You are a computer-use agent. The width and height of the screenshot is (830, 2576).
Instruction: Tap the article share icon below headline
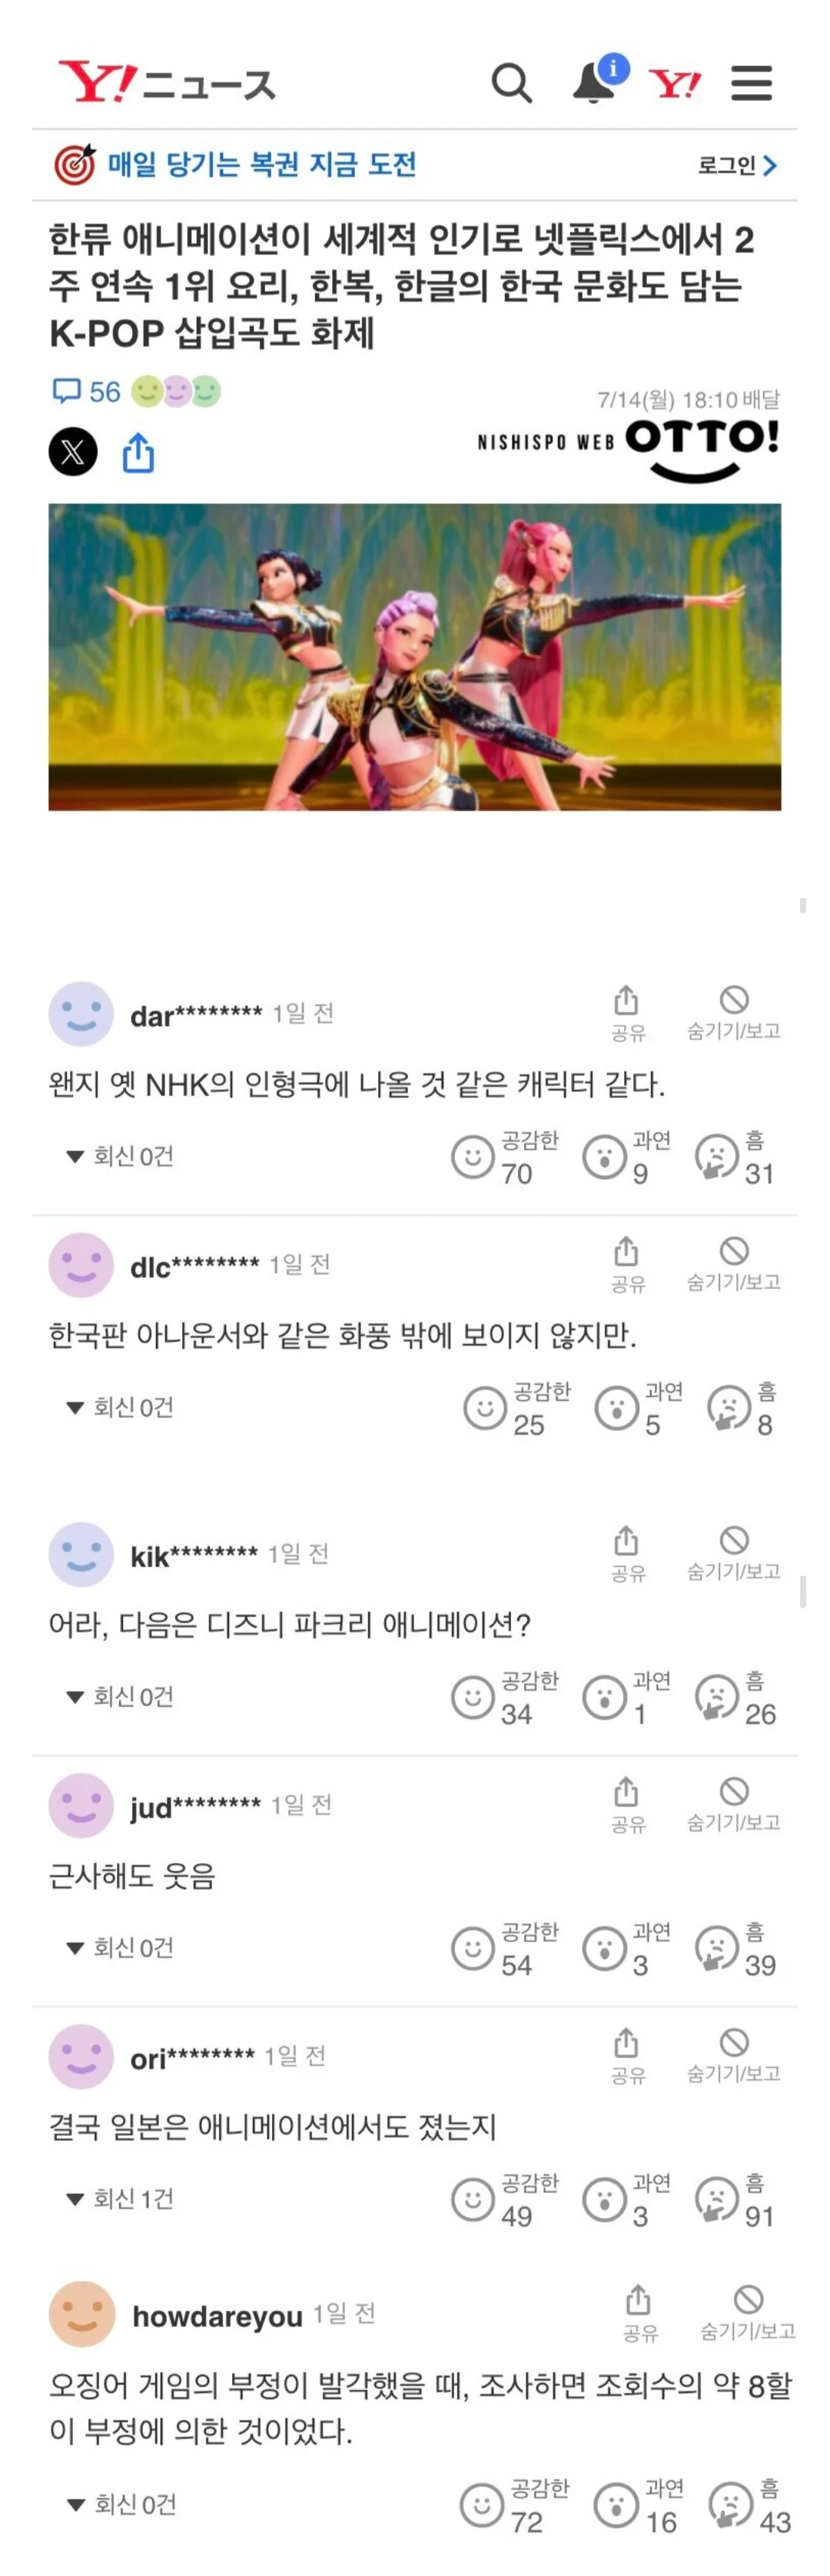[138, 452]
